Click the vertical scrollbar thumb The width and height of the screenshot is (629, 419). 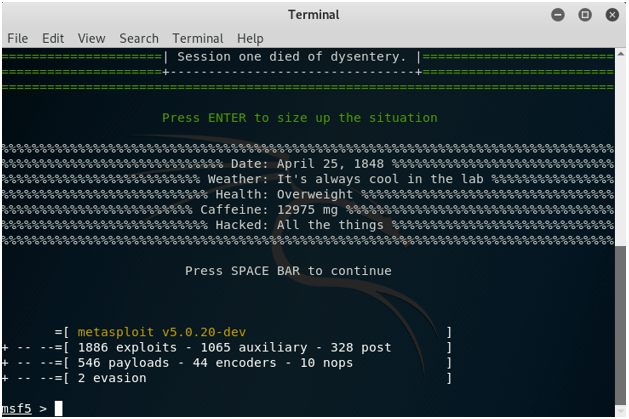(x=620, y=330)
